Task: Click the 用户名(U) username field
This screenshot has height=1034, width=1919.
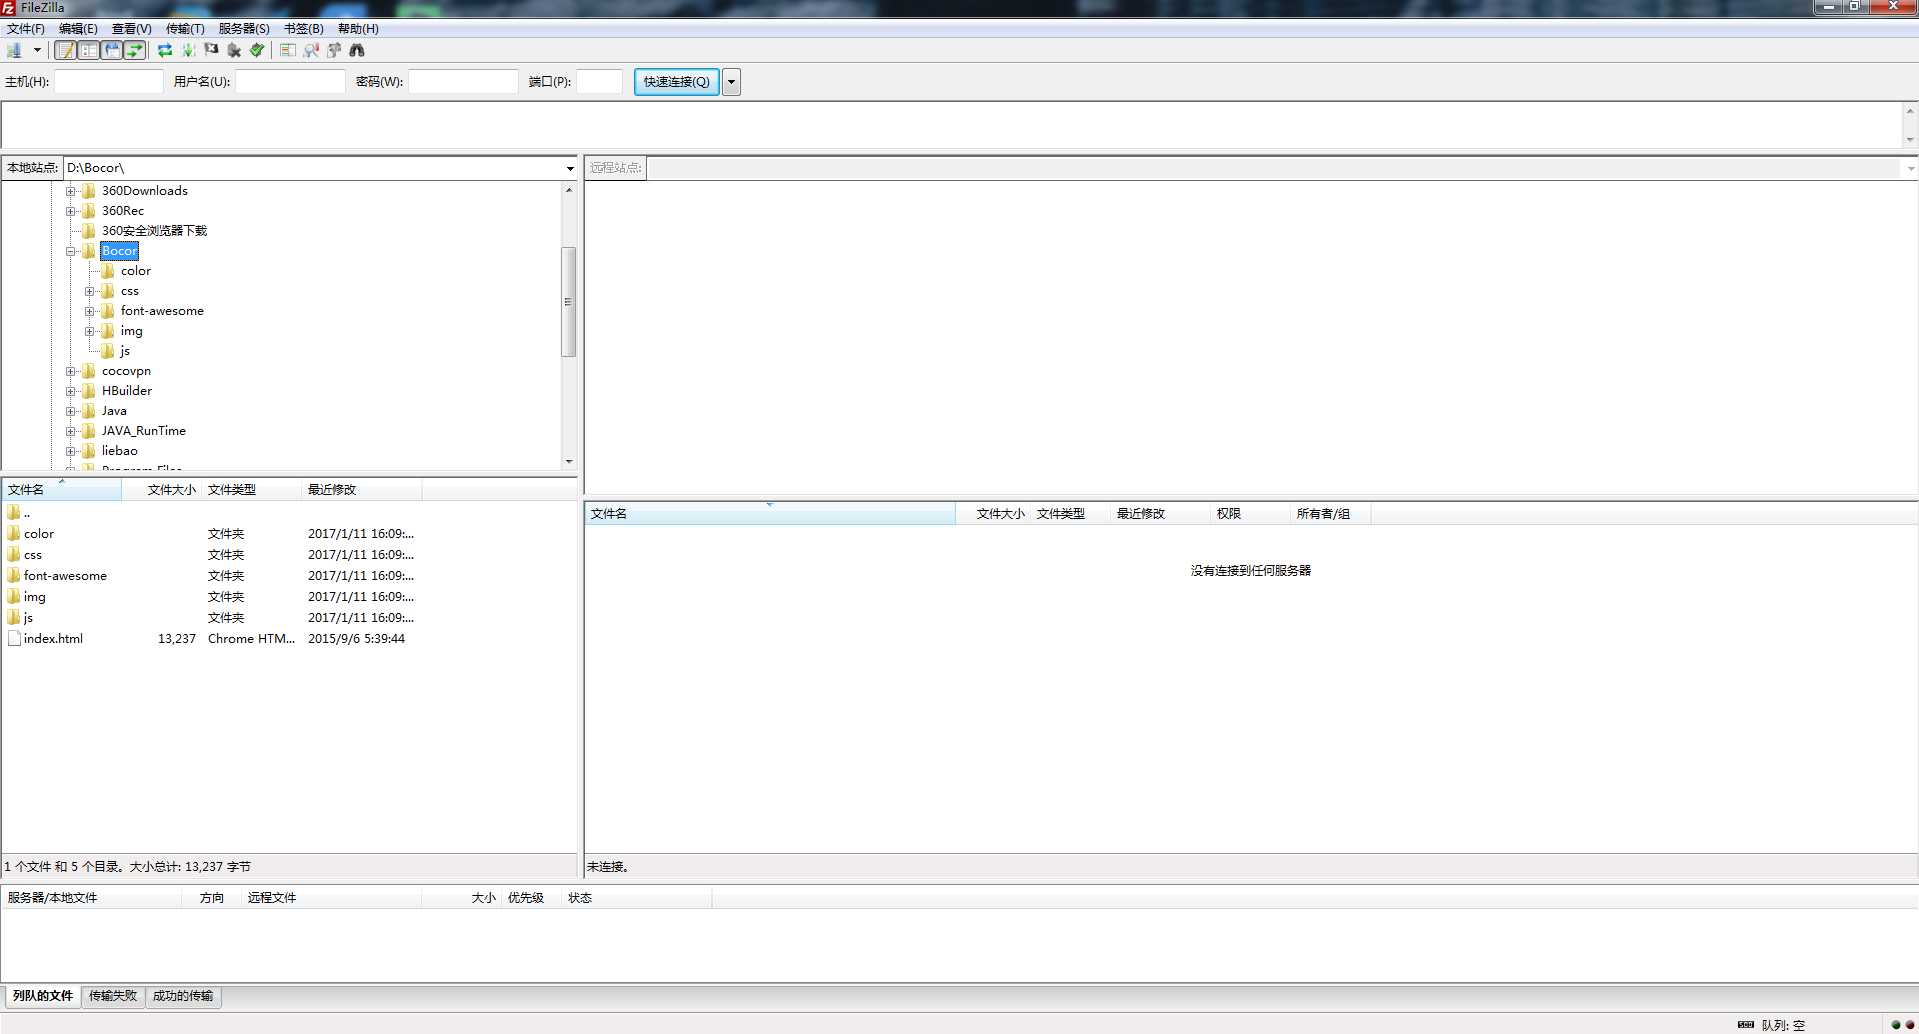Action: 290,82
